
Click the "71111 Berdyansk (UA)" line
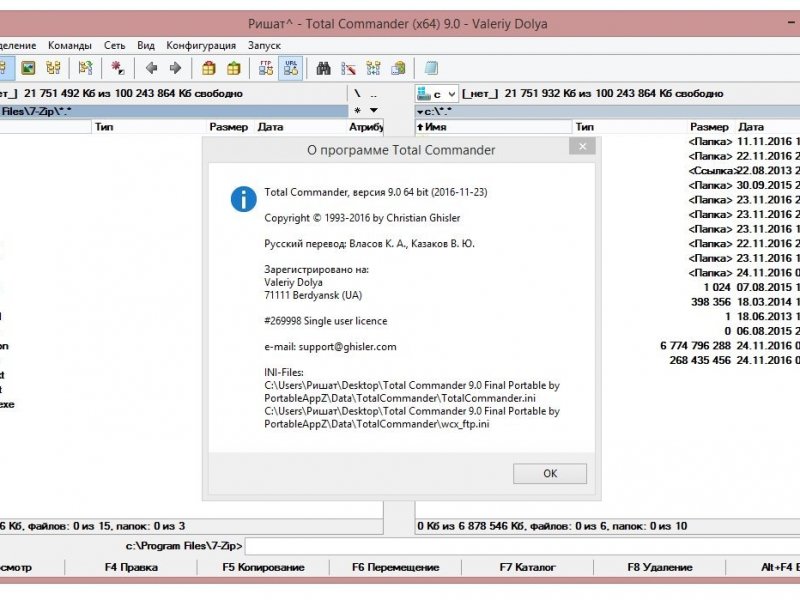click(x=313, y=295)
